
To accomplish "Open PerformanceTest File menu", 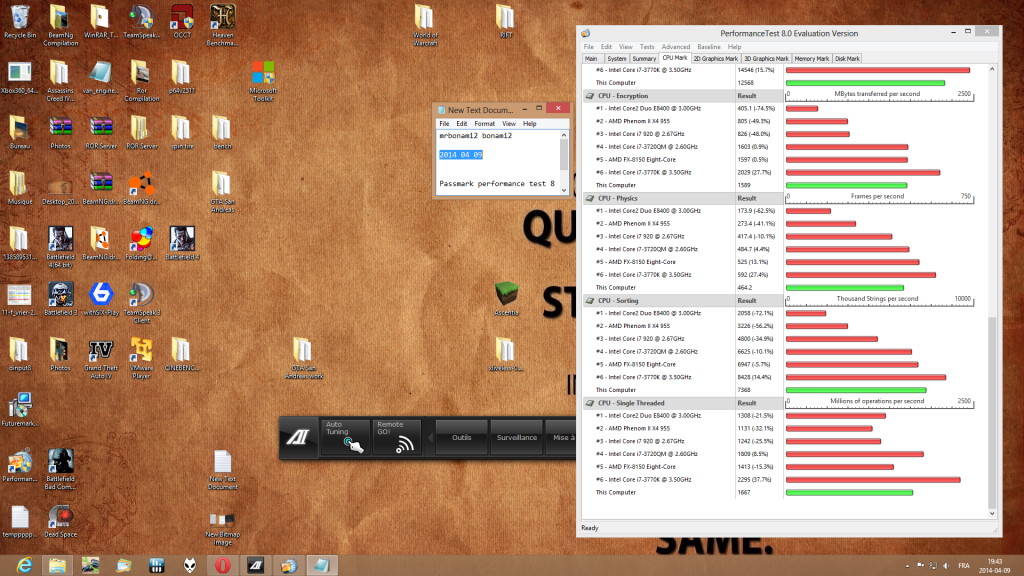I will pos(588,47).
